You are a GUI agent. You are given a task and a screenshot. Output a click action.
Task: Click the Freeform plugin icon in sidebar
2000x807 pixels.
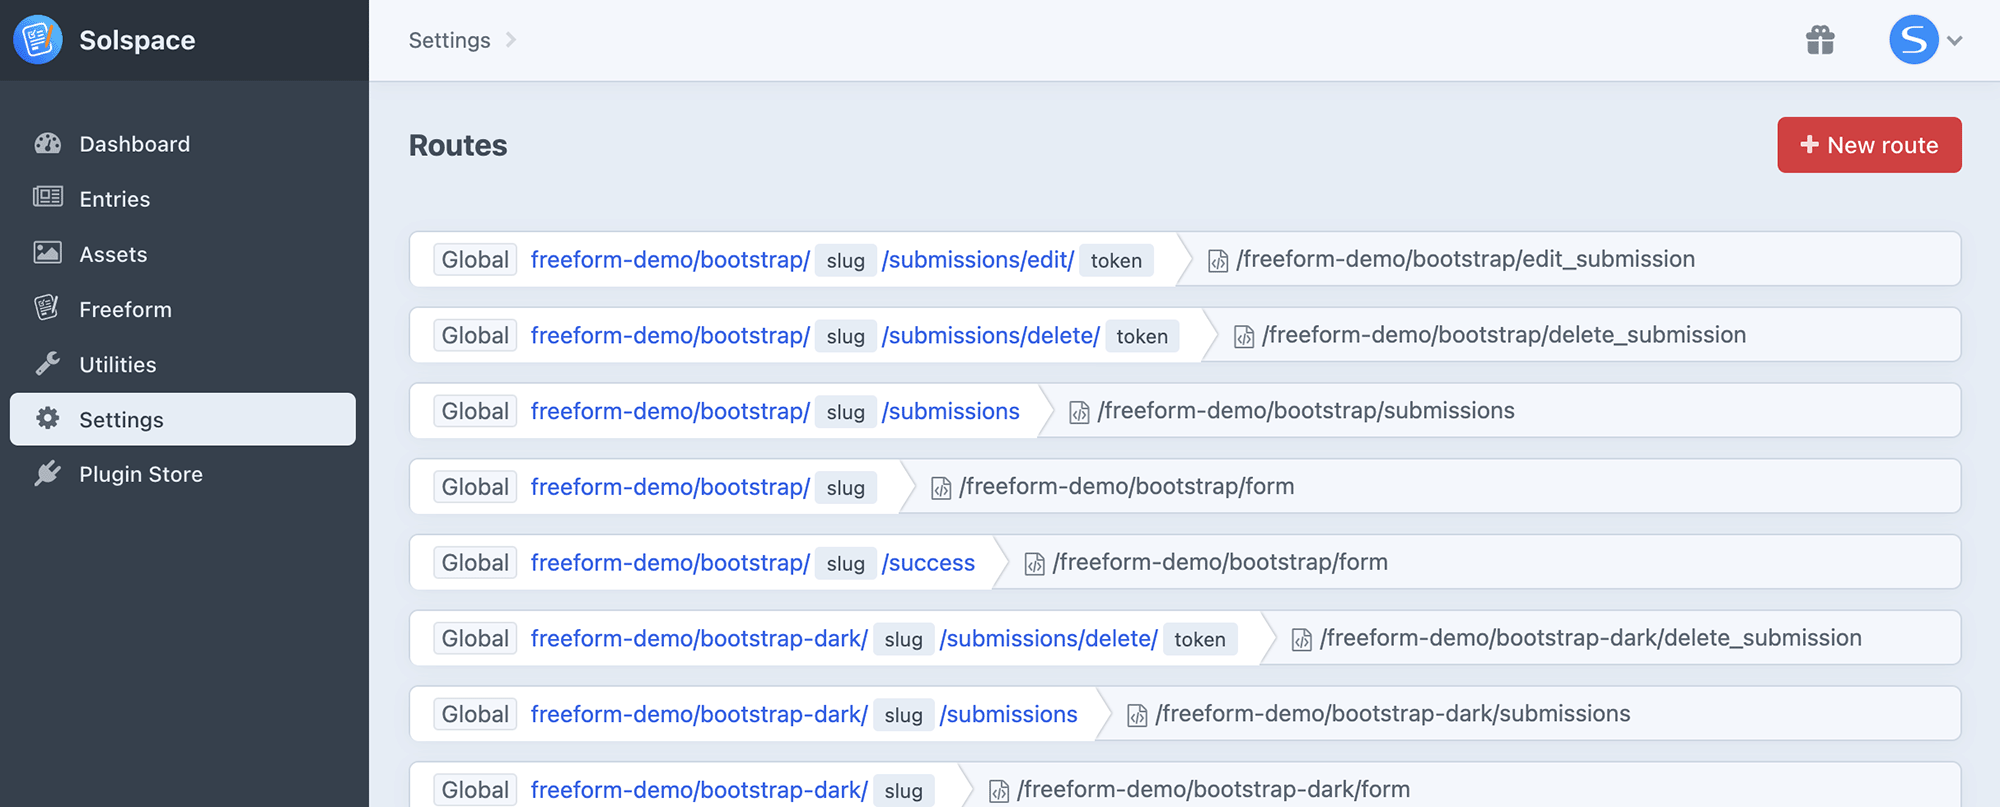(x=47, y=308)
